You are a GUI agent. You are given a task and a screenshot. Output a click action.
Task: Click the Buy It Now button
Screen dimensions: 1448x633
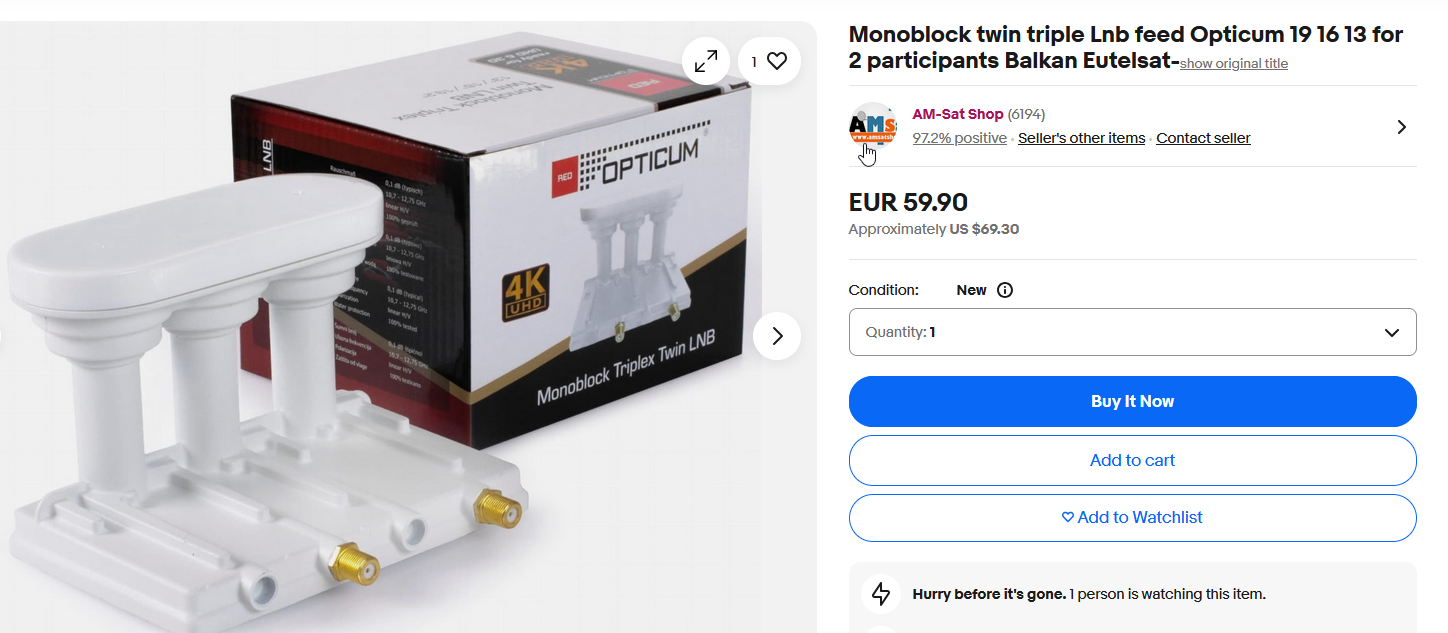pyautogui.click(x=1132, y=401)
